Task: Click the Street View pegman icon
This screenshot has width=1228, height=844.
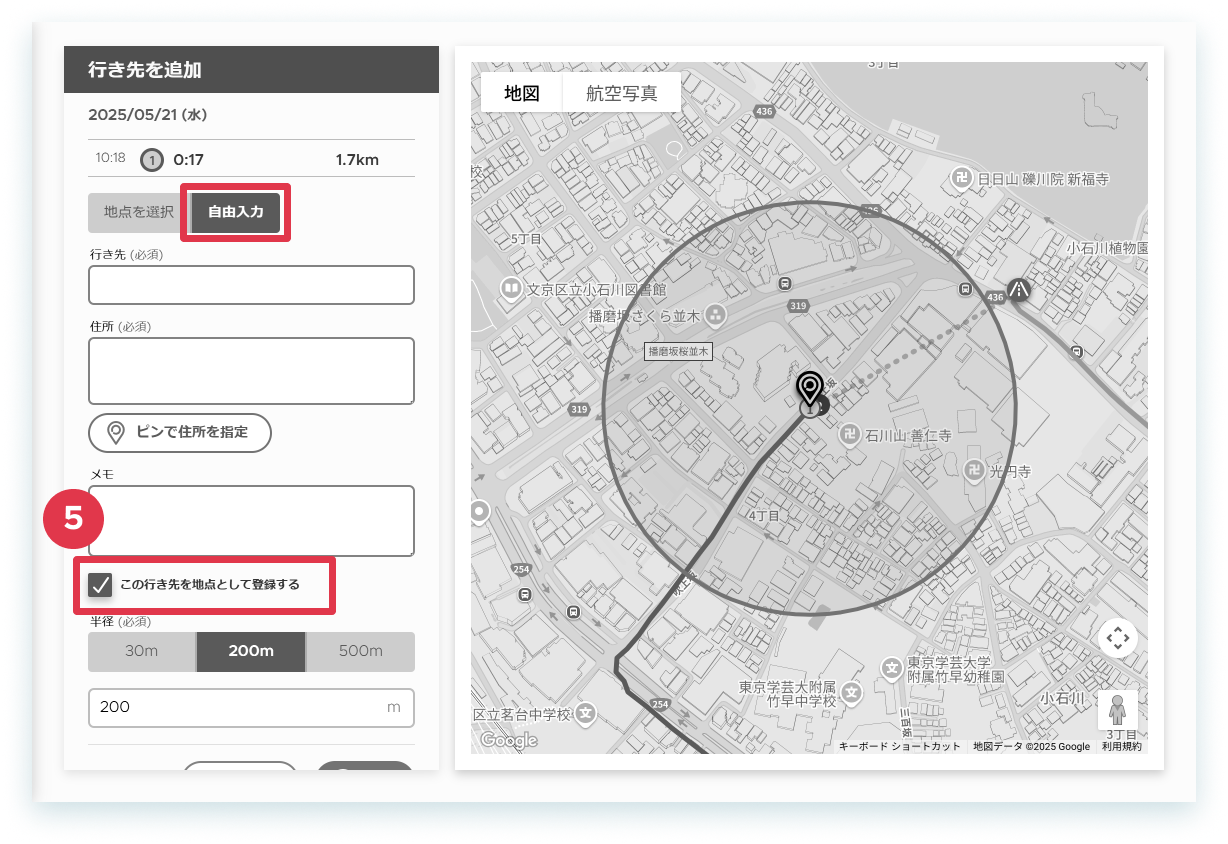Action: pyautogui.click(x=1117, y=709)
